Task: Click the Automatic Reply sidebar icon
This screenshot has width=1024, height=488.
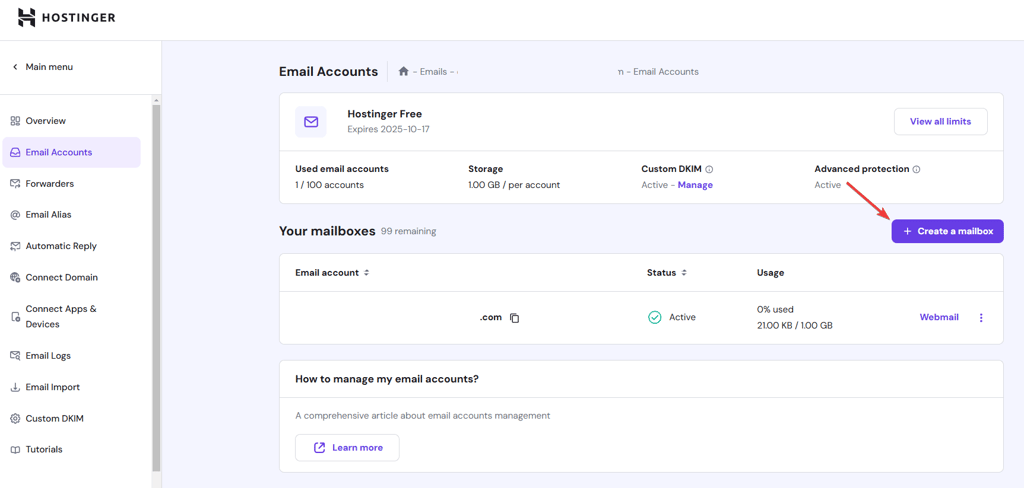Action: pos(15,246)
